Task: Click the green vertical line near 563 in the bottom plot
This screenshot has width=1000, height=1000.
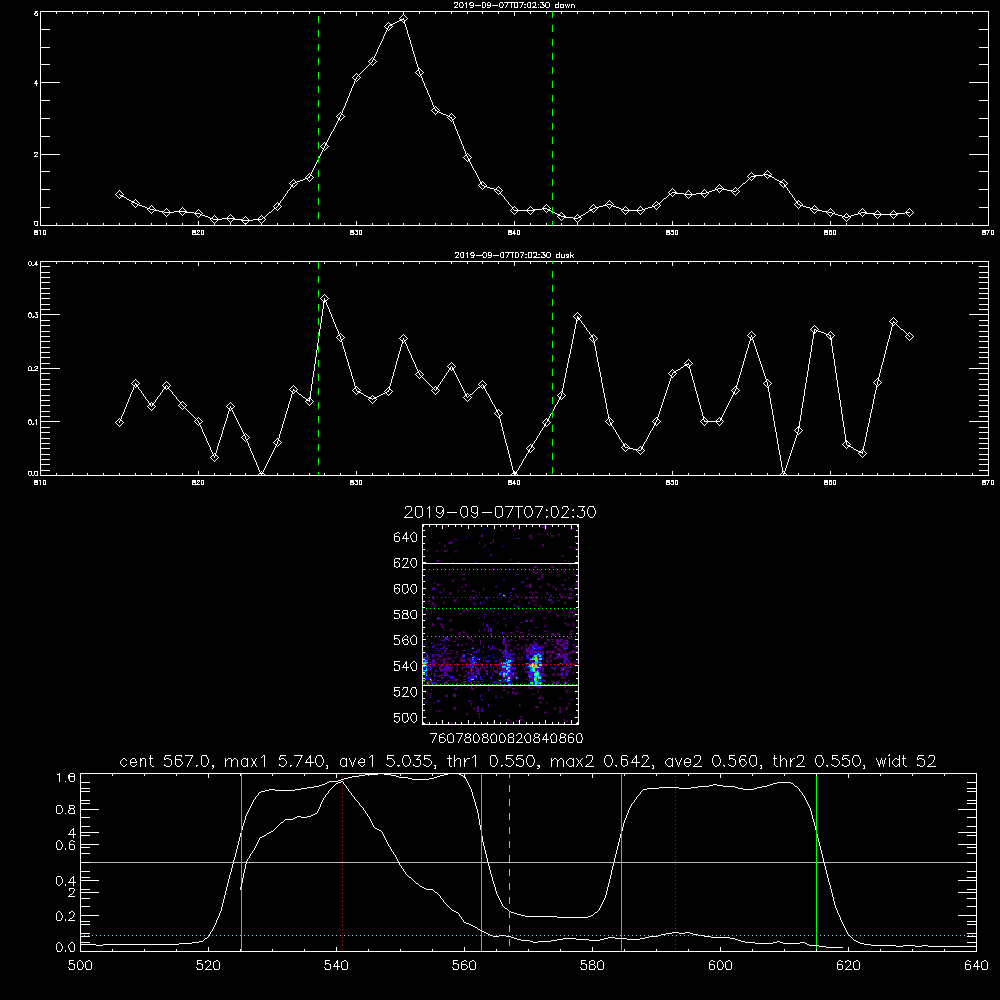Action: pos(482,862)
